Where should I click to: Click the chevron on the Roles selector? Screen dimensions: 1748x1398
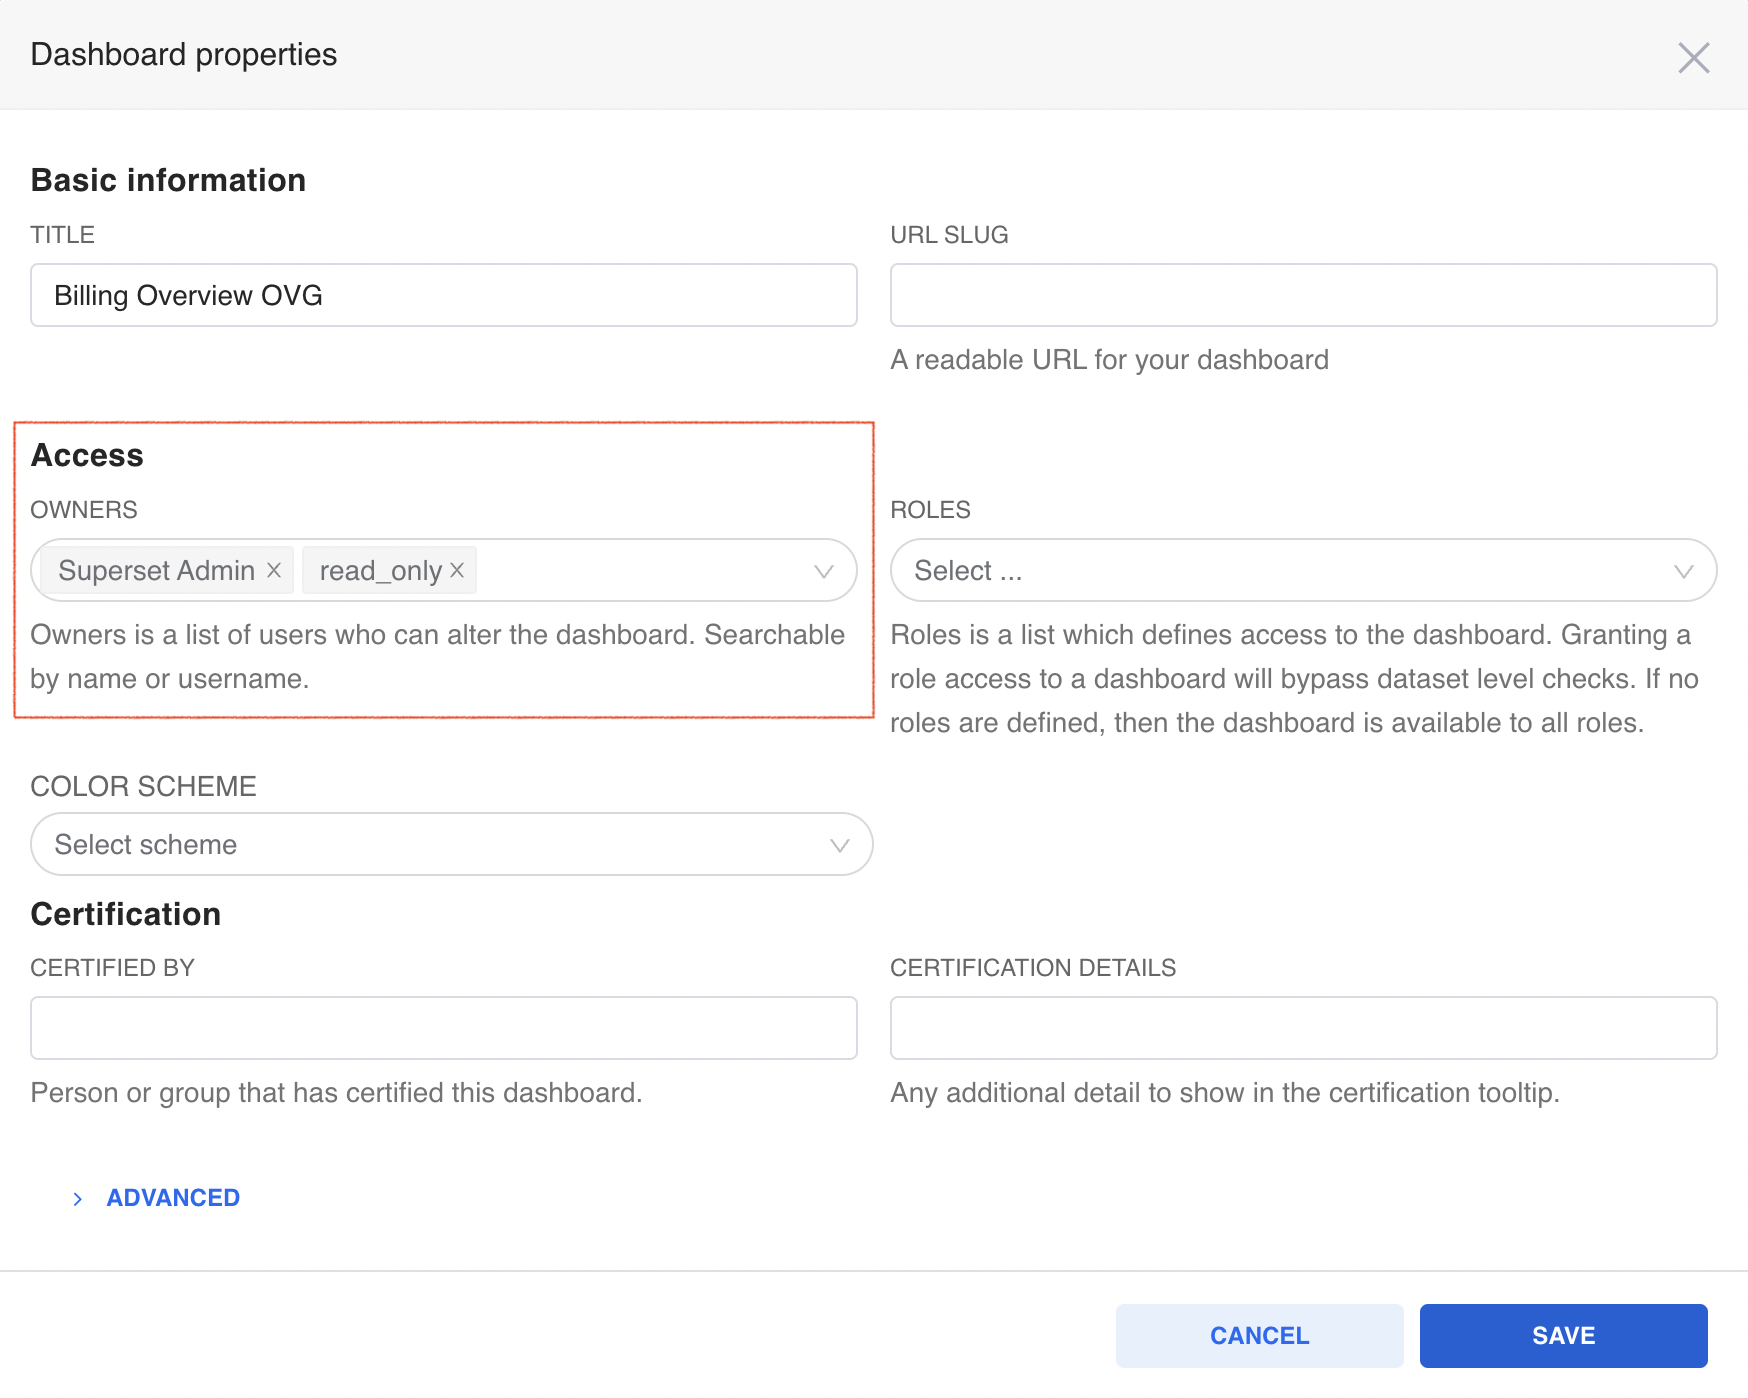[x=1682, y=570]
